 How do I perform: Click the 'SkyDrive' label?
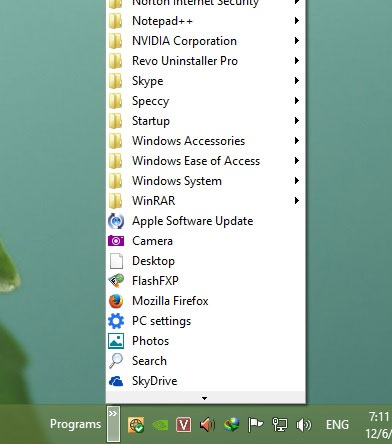[155, 381]
